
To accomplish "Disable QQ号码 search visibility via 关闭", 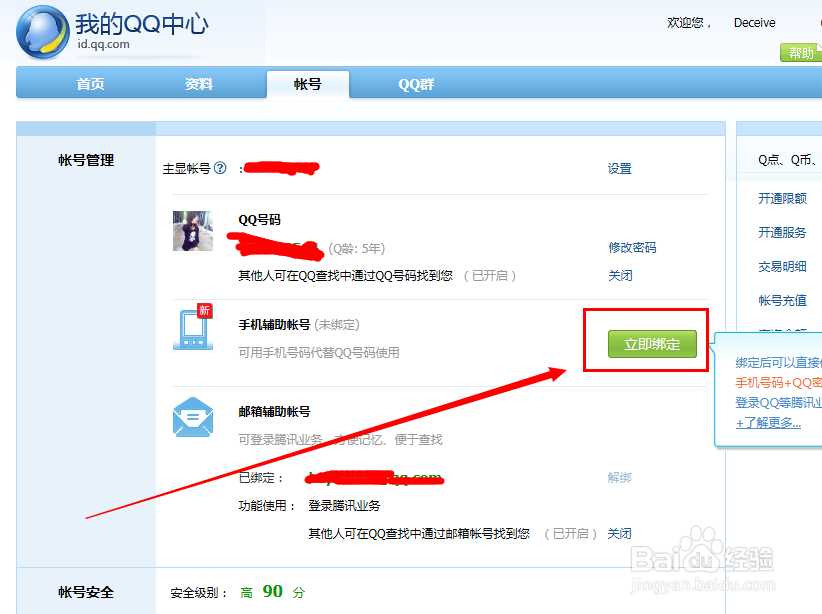I will coord(620,274).
